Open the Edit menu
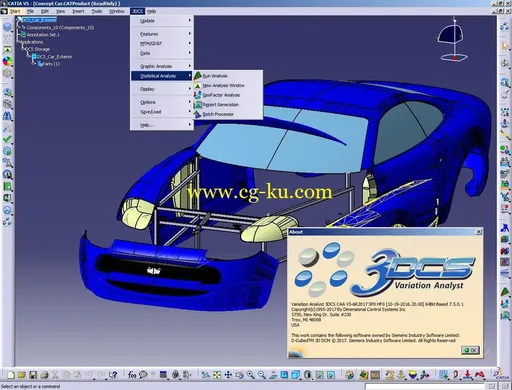Image resolution: width=512 pixels, height=390 pixels. click(x=45, y=11)
